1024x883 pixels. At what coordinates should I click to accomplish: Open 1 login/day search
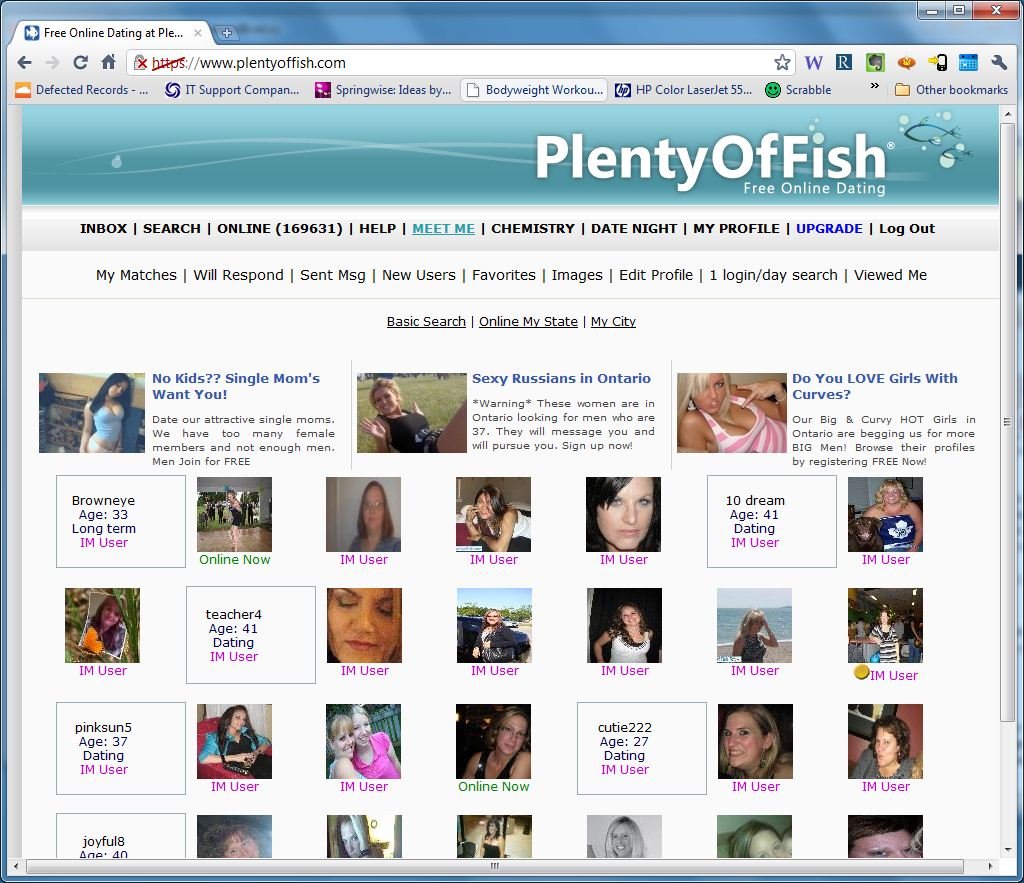773,275
